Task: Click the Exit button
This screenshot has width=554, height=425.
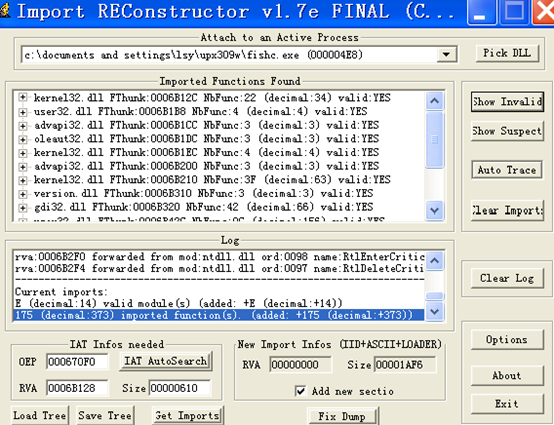Action: coord(507,404)
